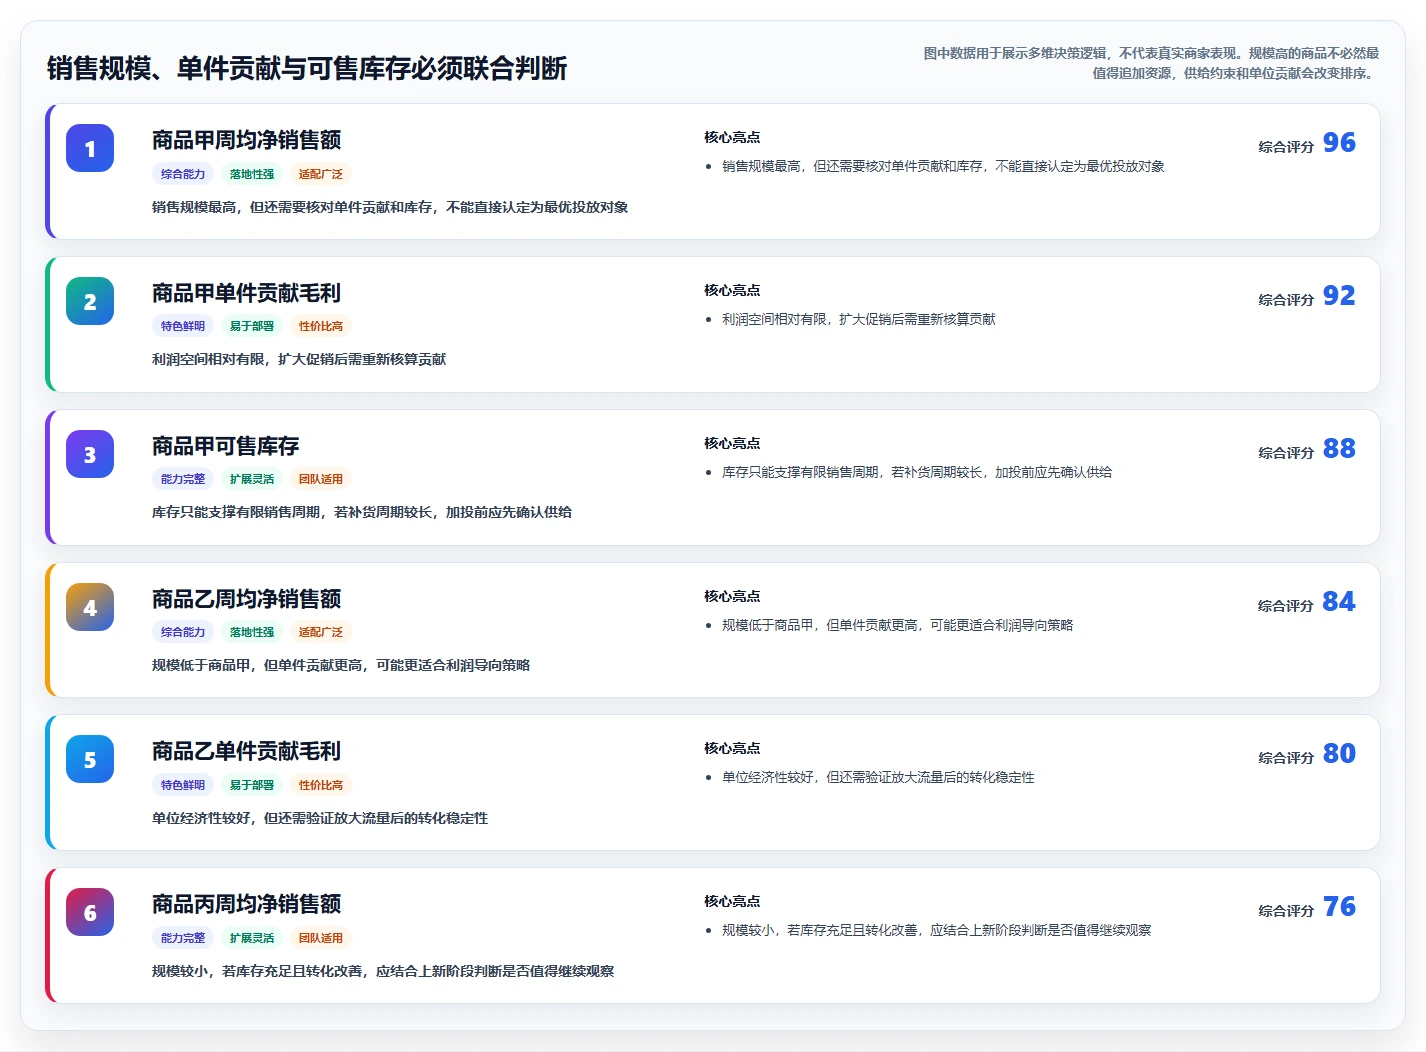
Task: Click 性价比高 tag under 商品甲单件贡献毛利
Action: (321, 326)
